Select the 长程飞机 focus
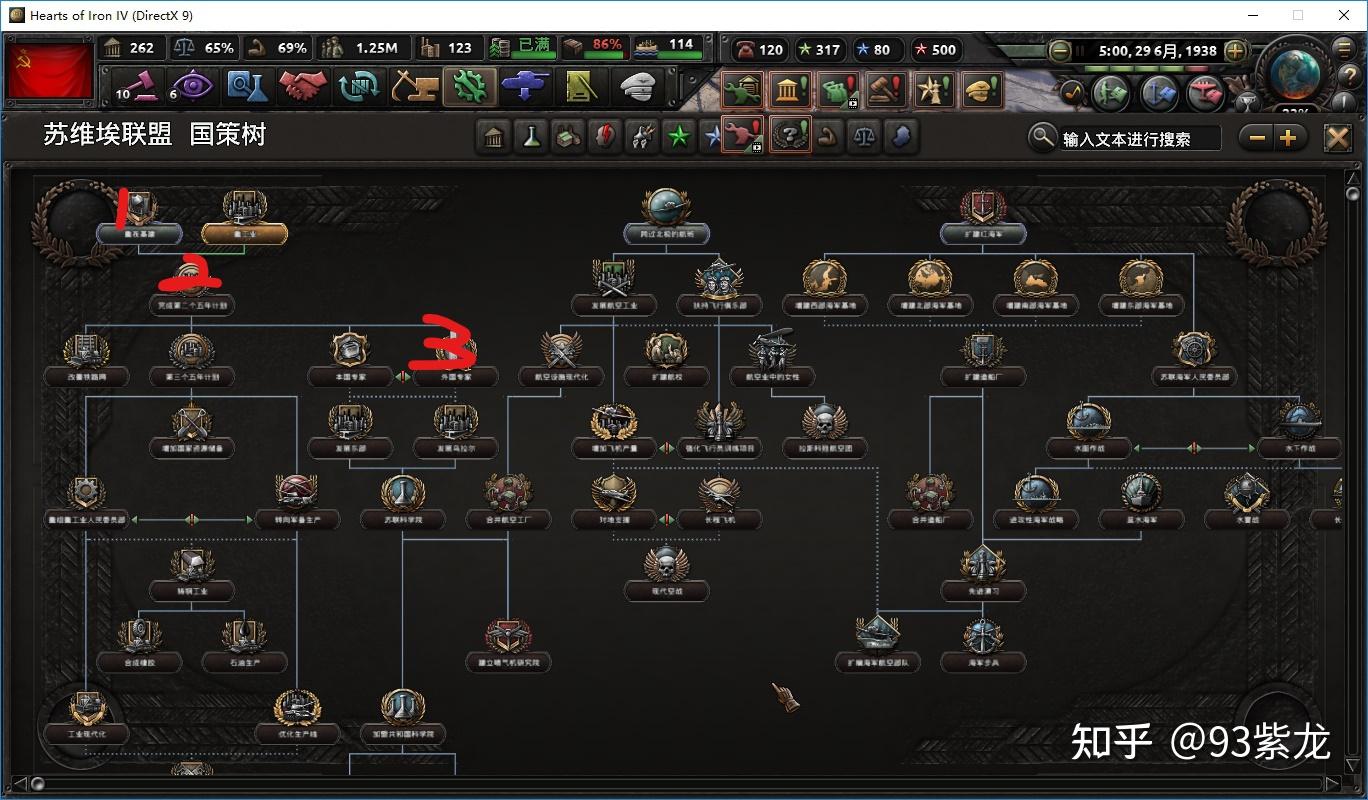This screenshot has width=1368, height=800. click(719, 504)
